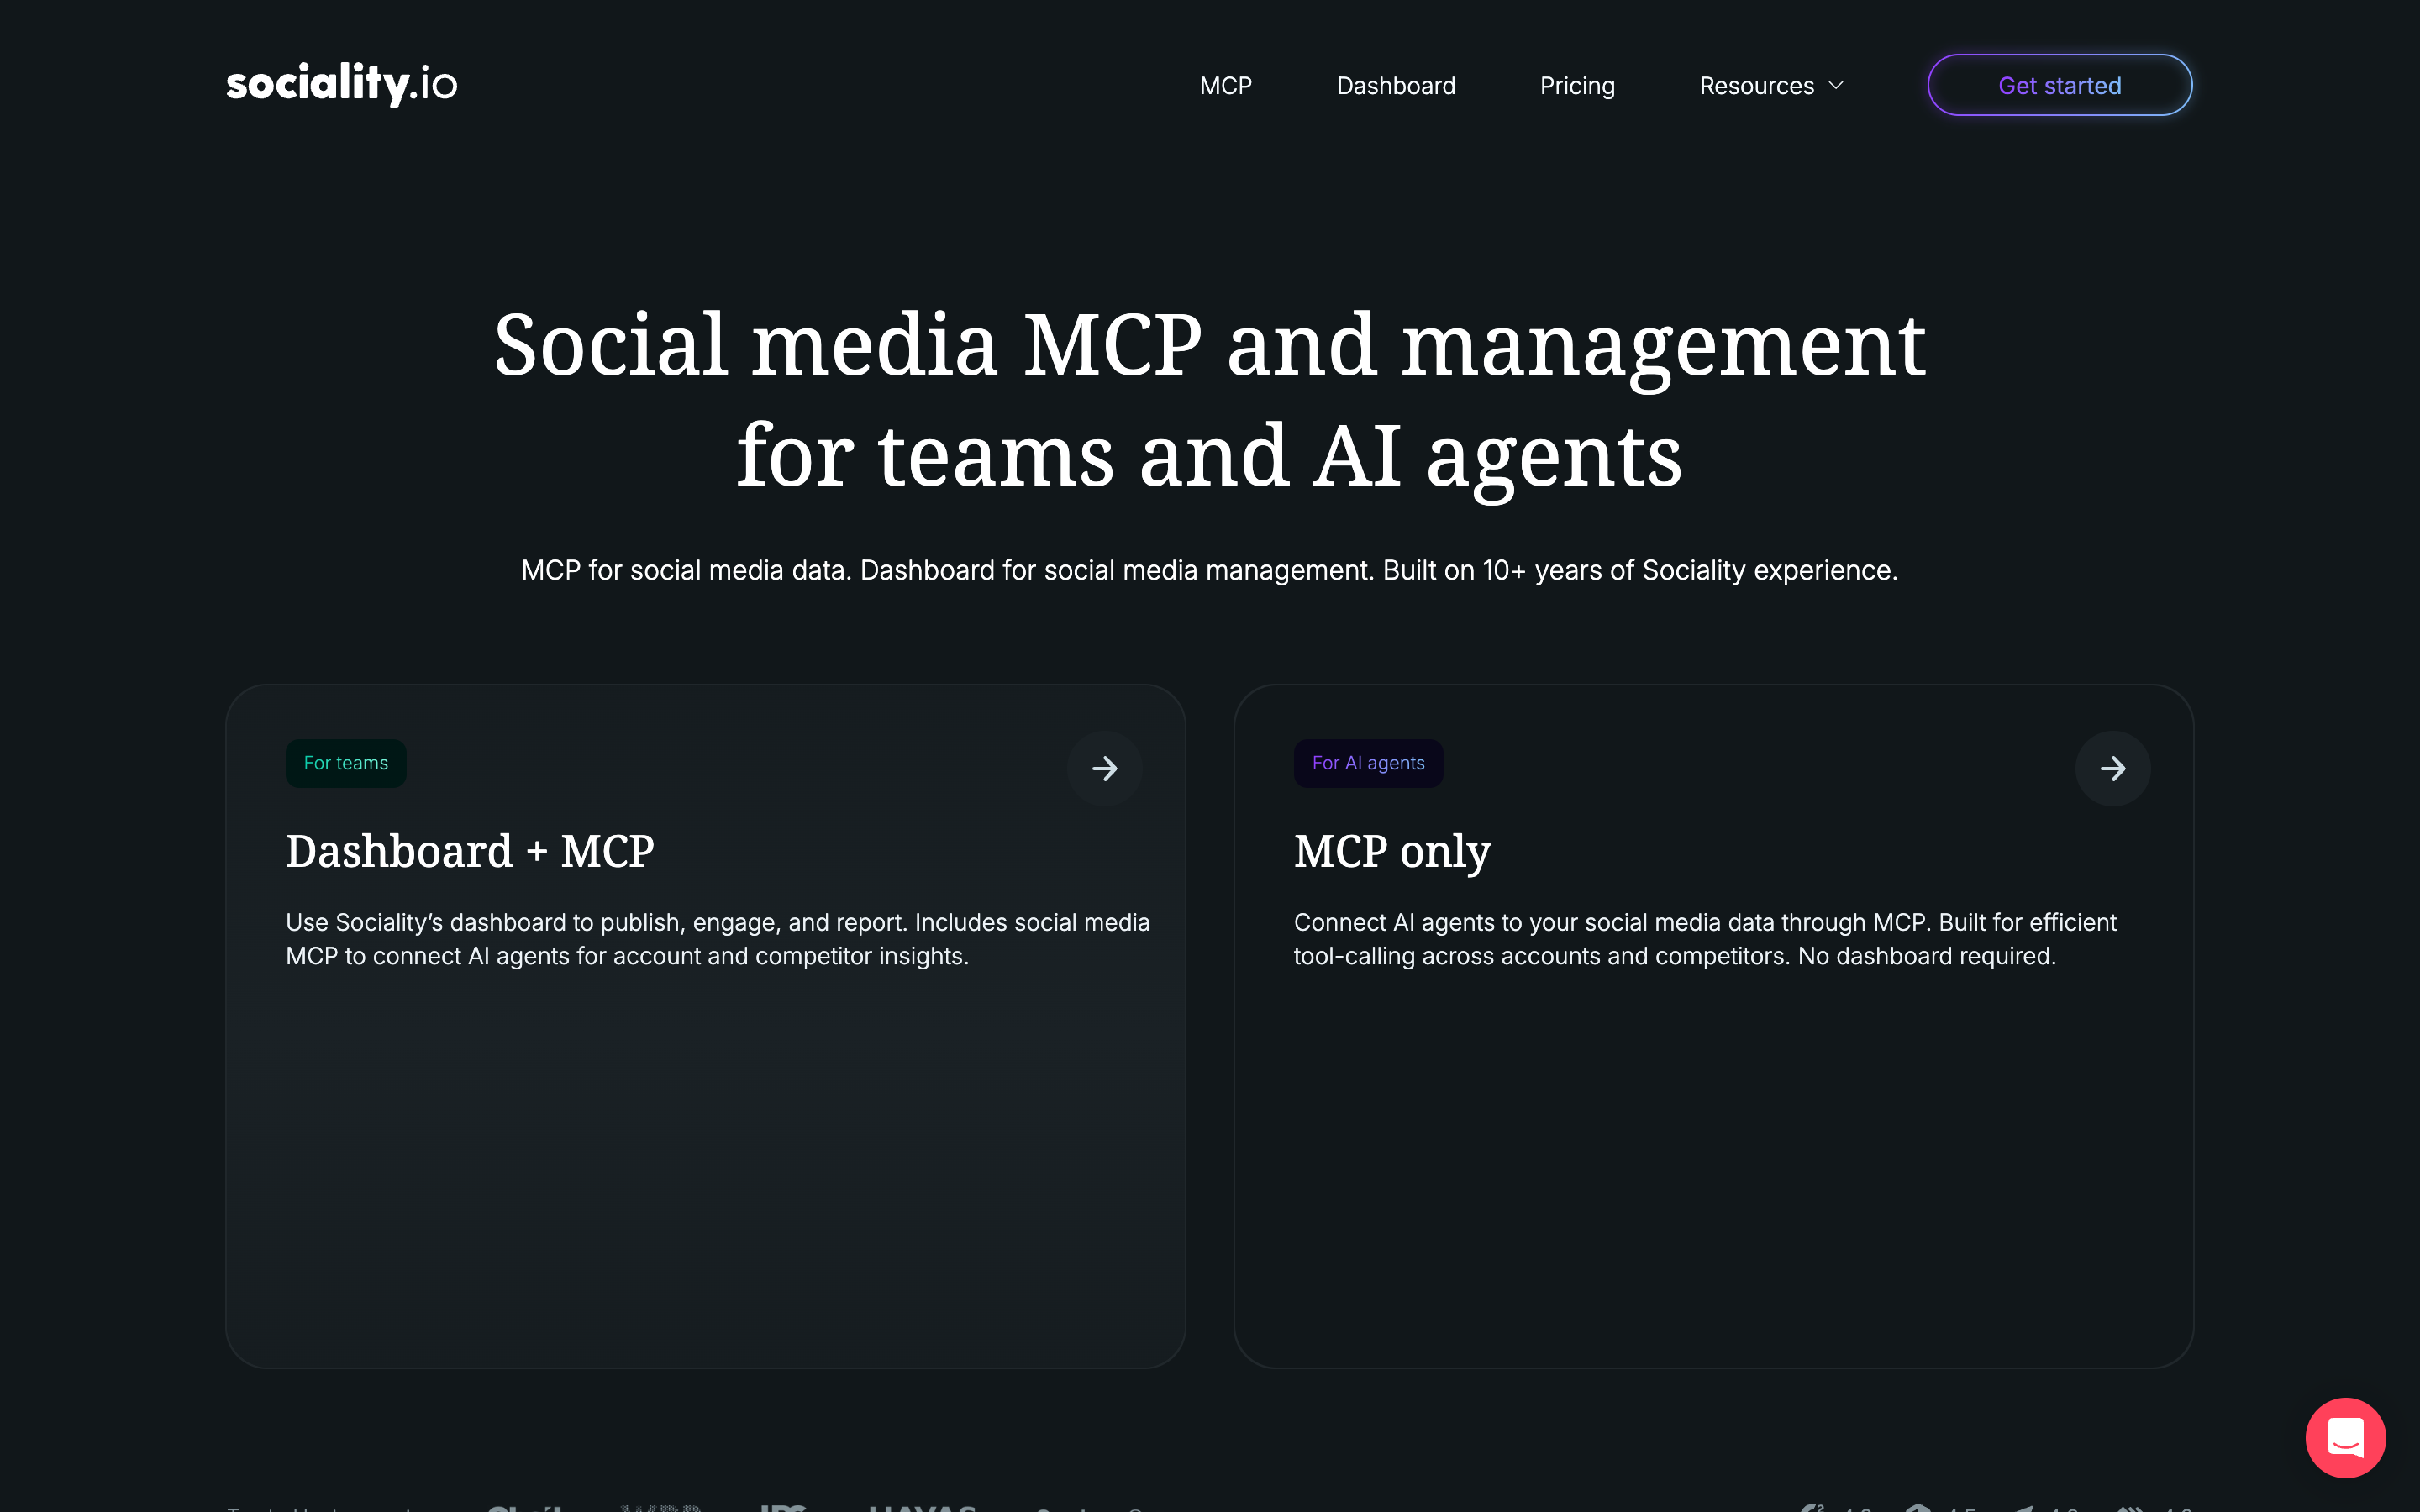Click the arrow on MCP only card
This screenshot has width=2420, height=1512.
click(x=2112, y=768)
